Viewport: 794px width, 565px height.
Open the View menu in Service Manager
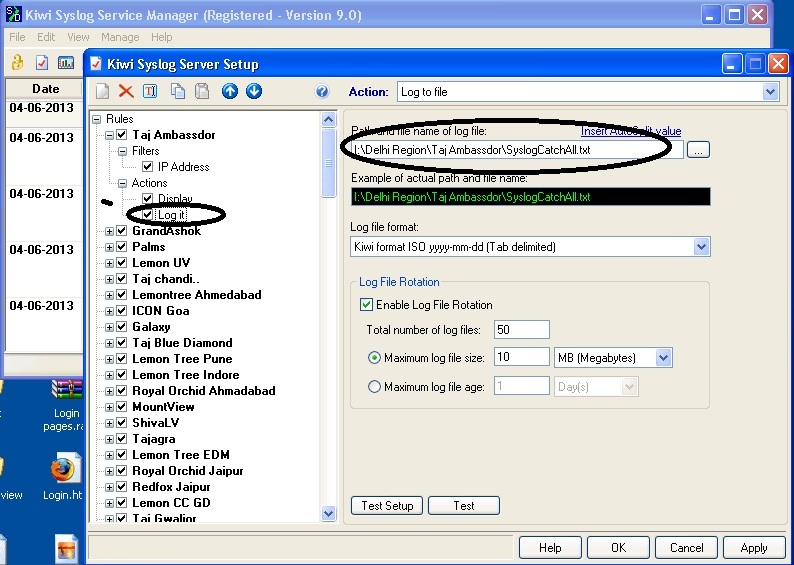point(78,37)
